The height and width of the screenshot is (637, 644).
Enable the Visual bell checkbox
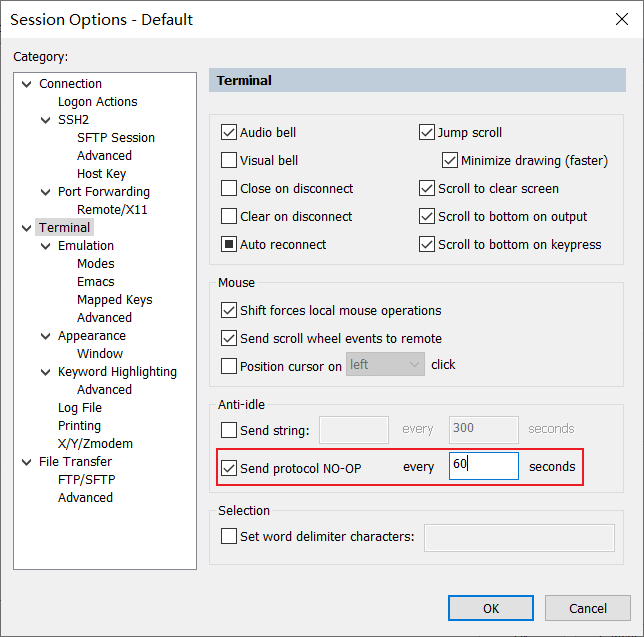pyautogui.click(x=229, y=160)
